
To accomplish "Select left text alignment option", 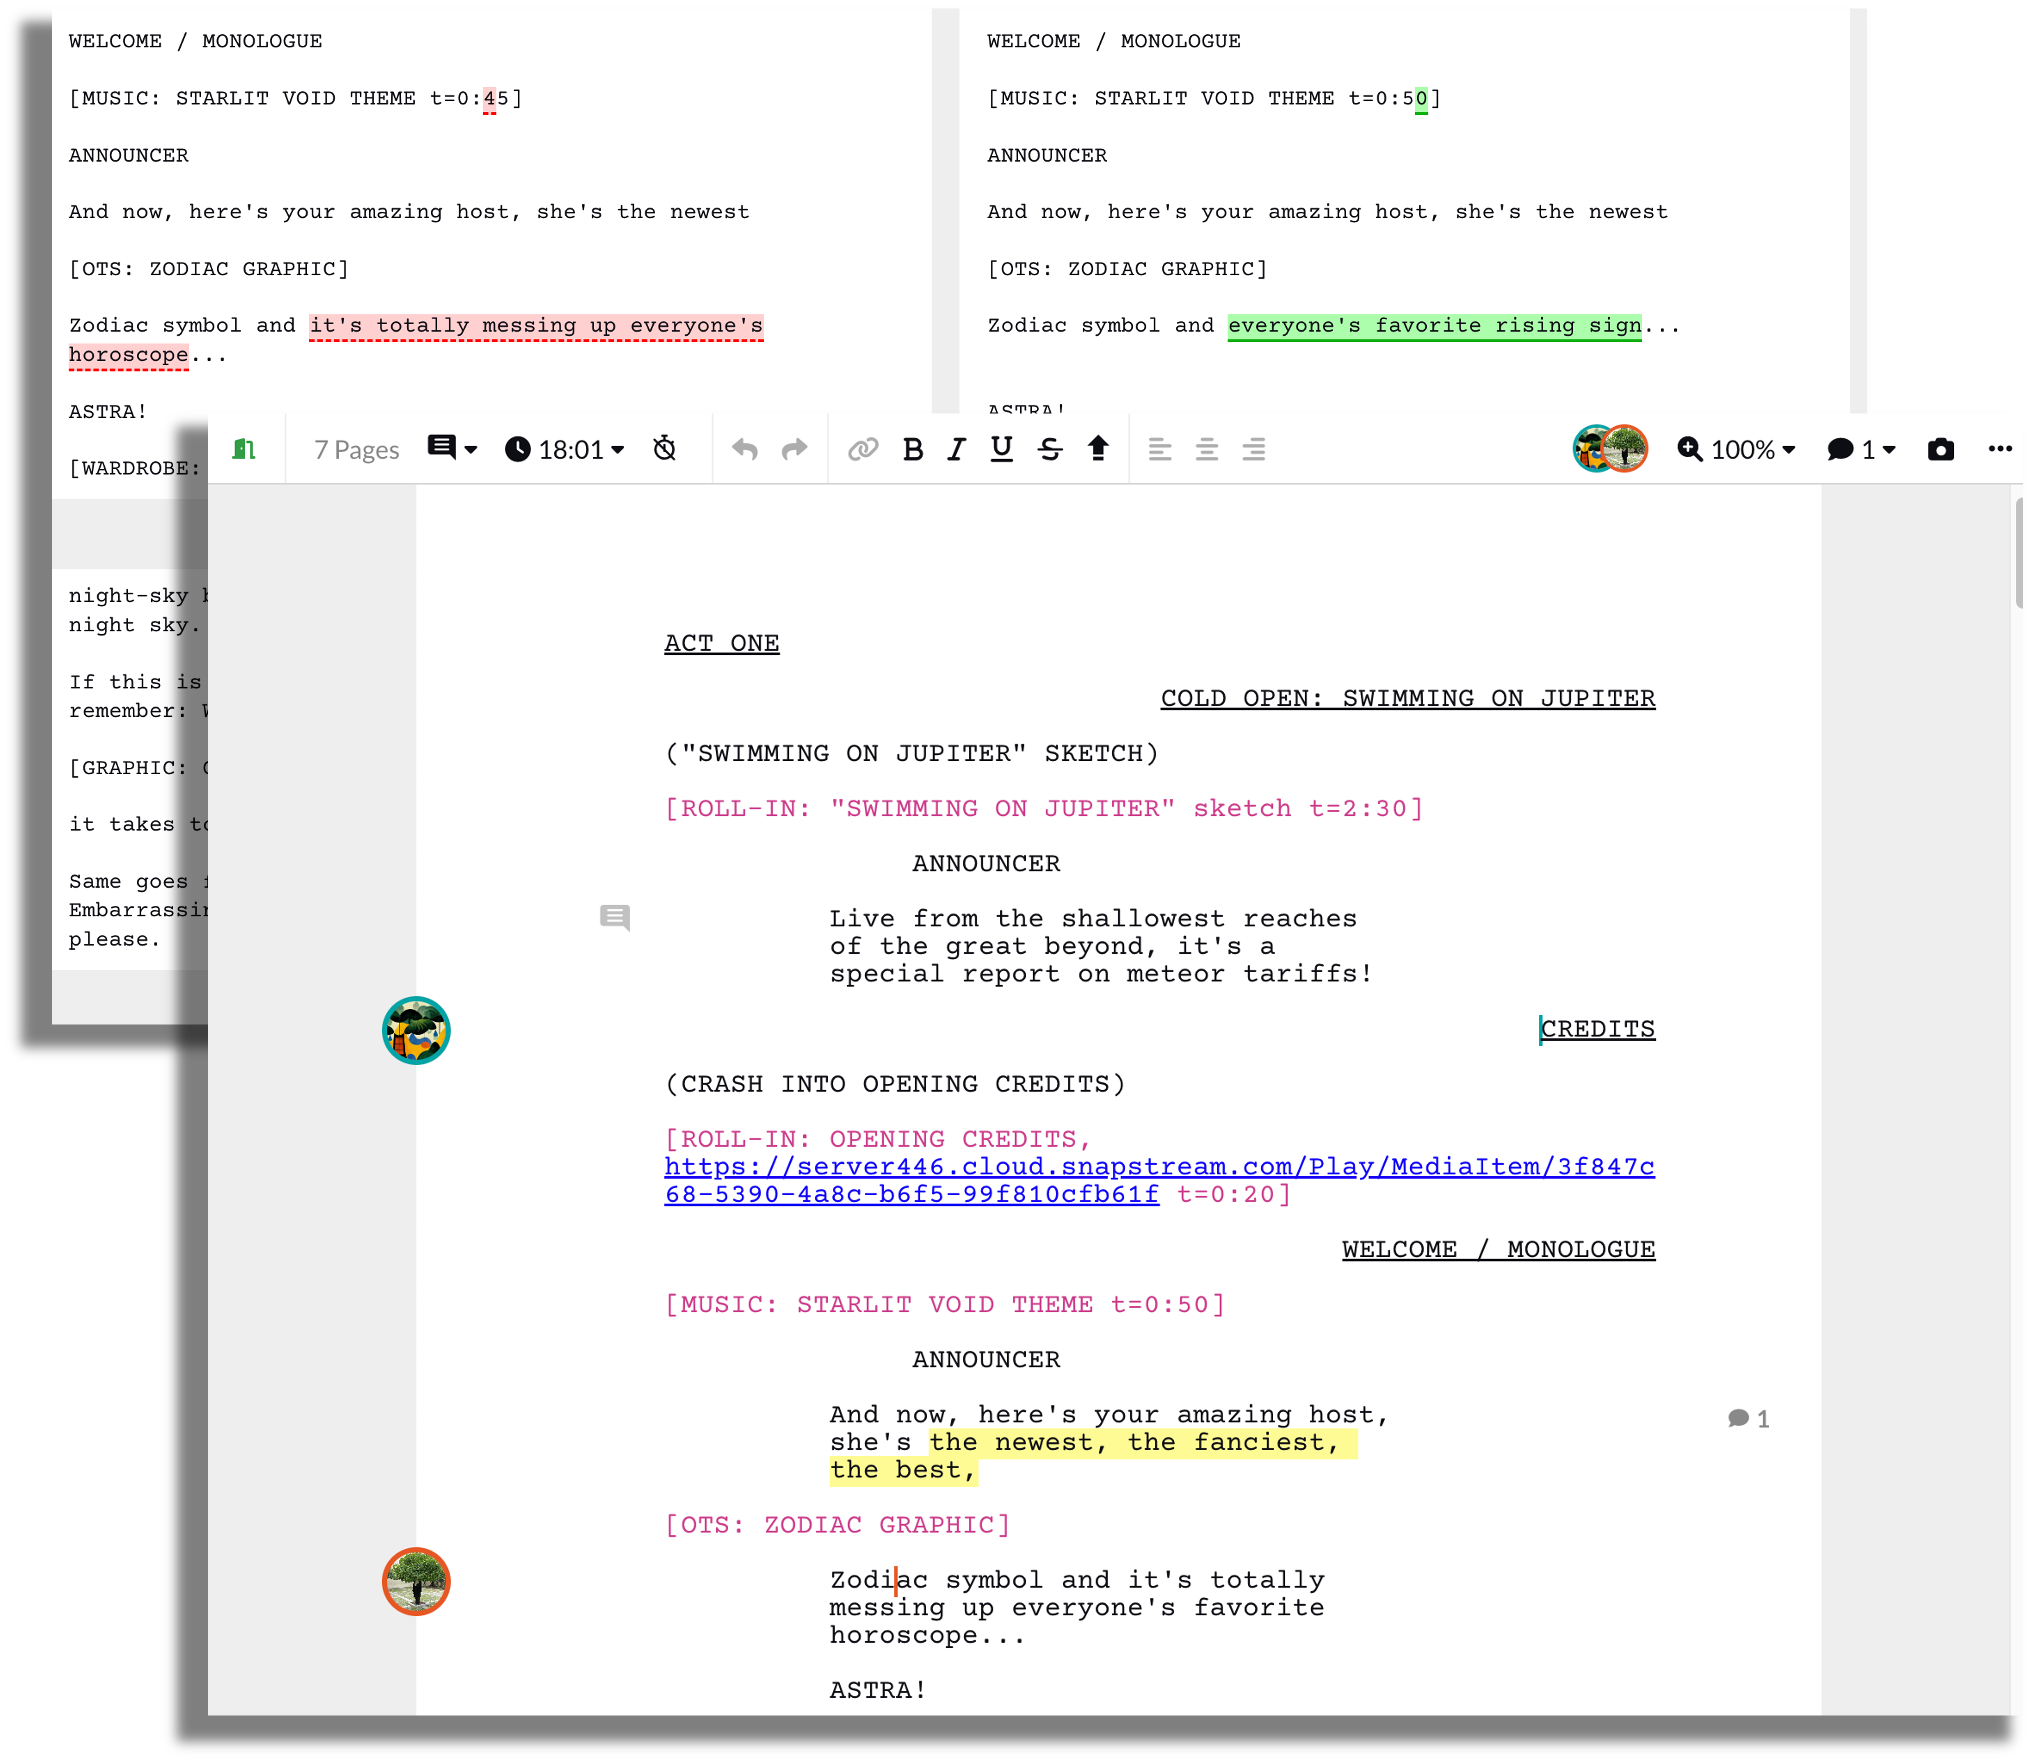I will coord(1158,450).
